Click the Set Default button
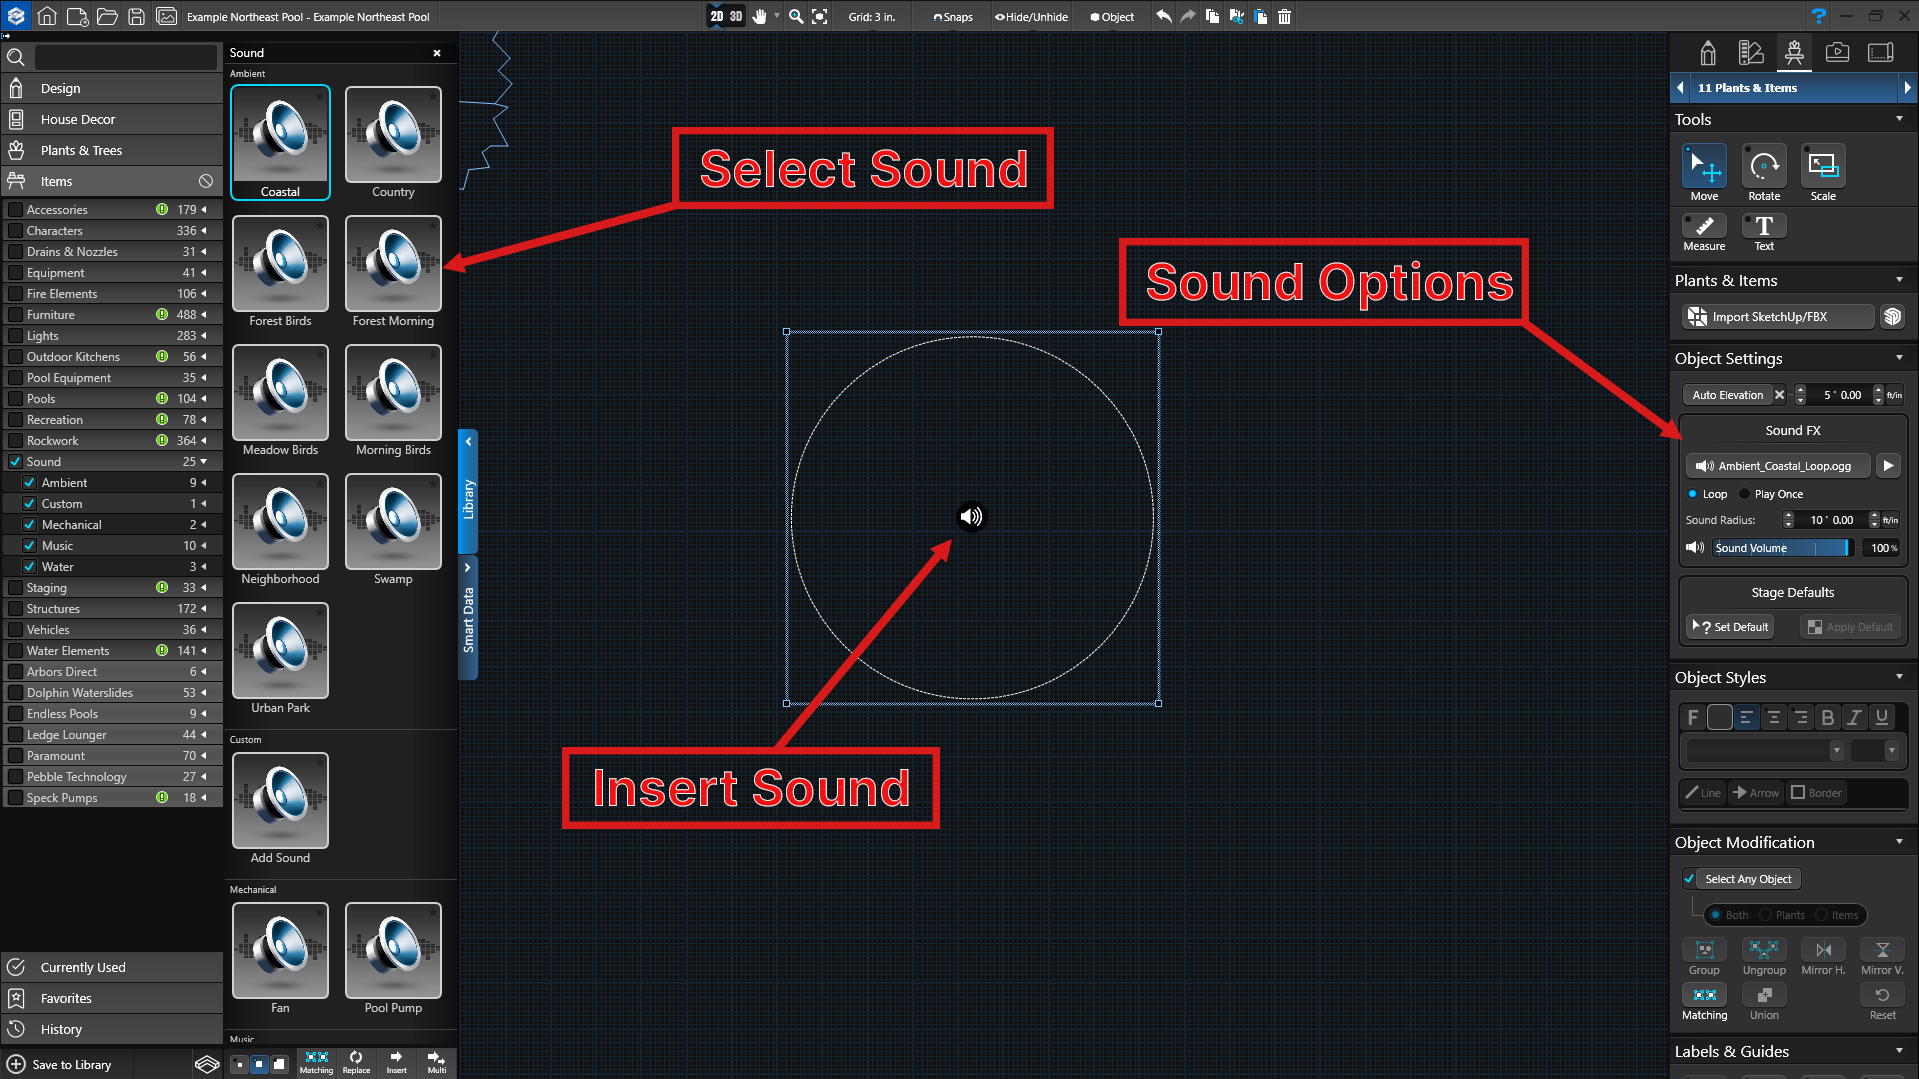 click(1731, 627)
